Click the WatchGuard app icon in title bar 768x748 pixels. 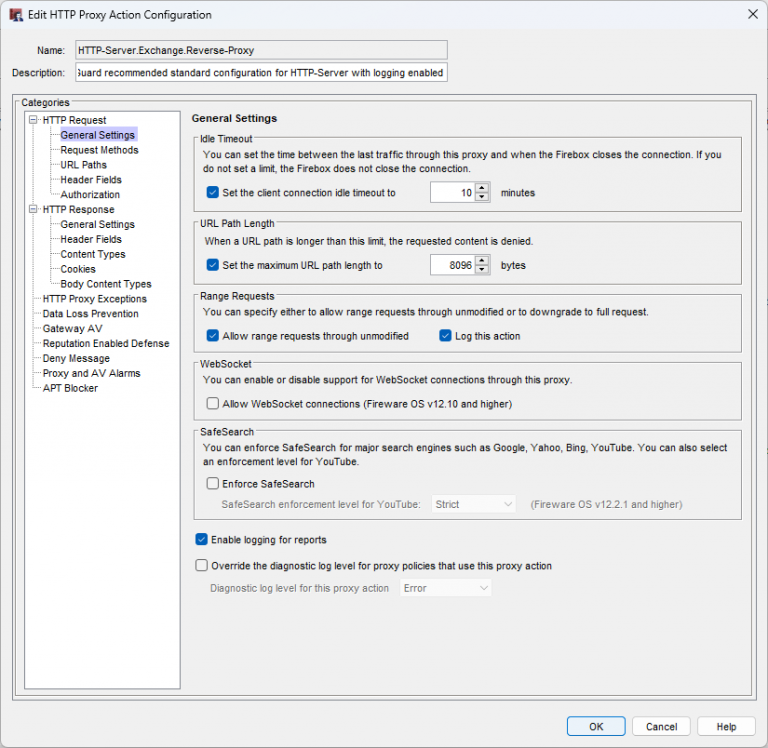[x=16, y=15]
